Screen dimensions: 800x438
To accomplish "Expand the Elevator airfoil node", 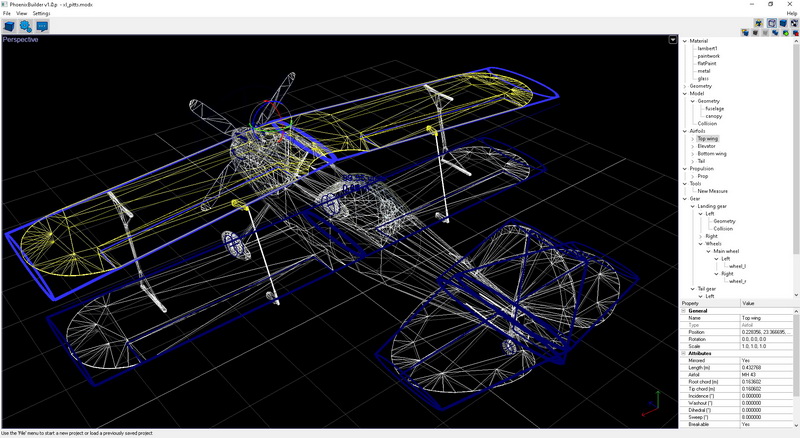I will coord(692,146).
